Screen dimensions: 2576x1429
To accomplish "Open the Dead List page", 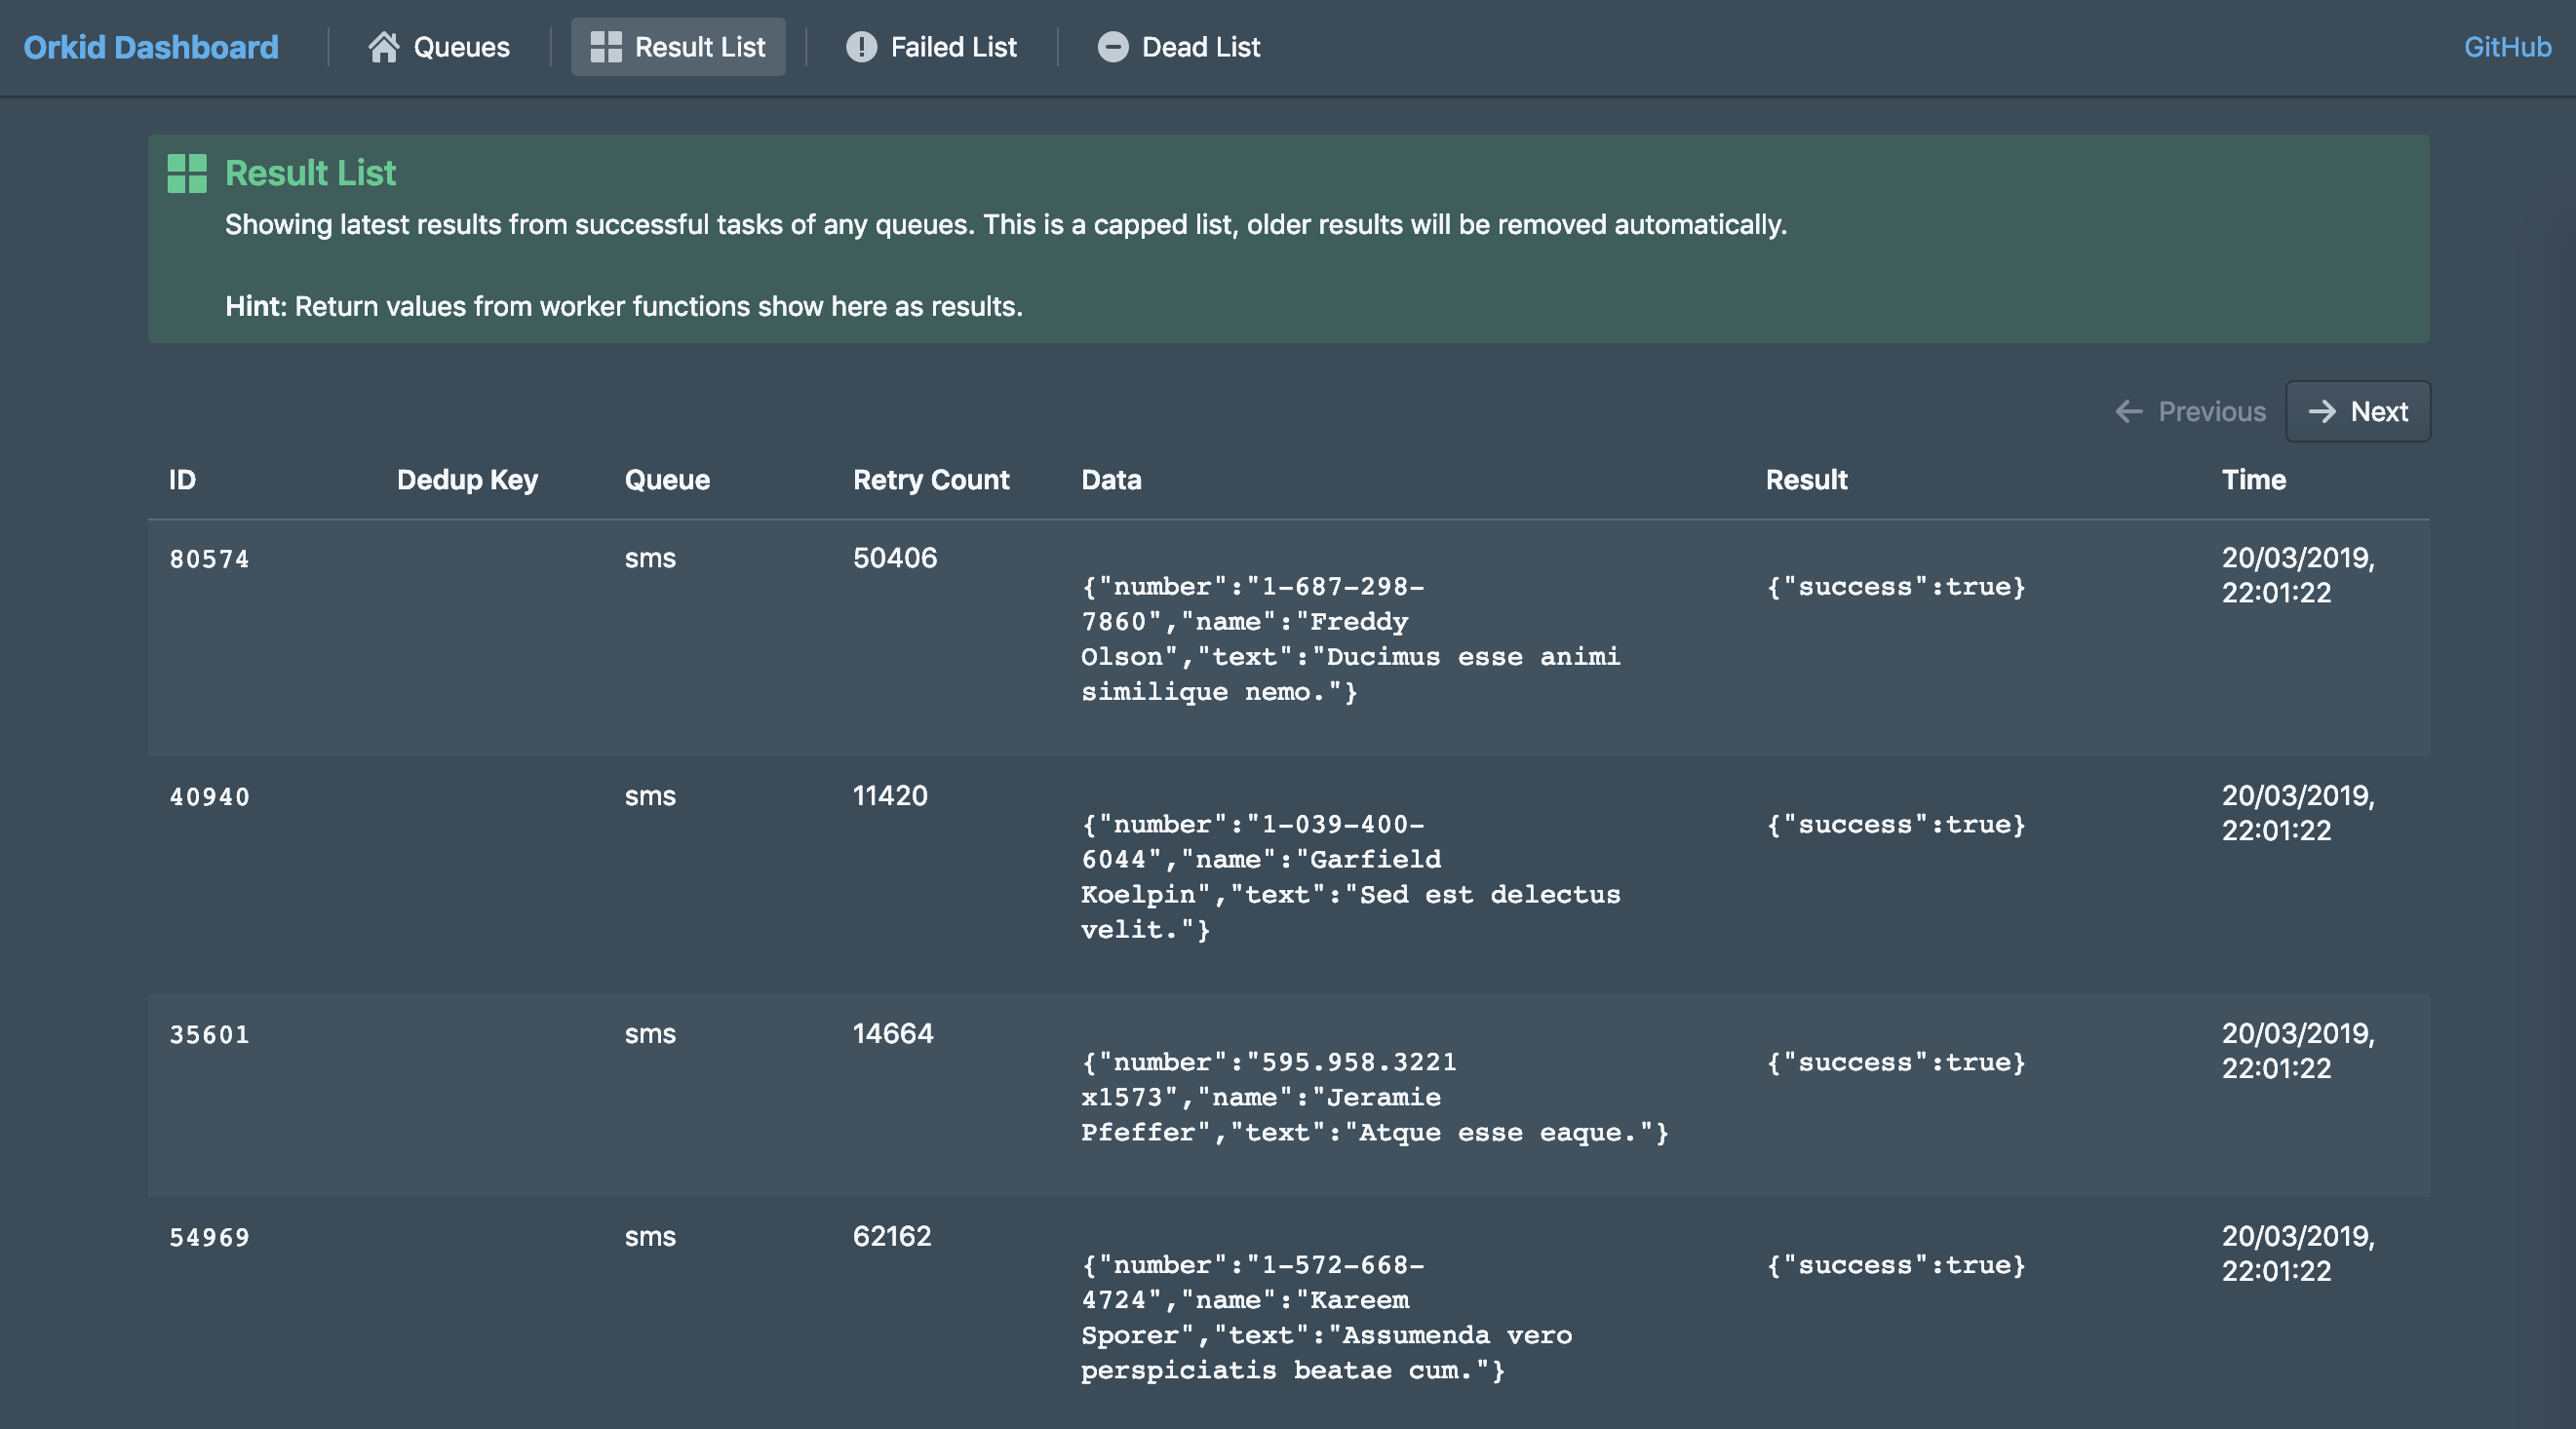I will [1179, 47].
